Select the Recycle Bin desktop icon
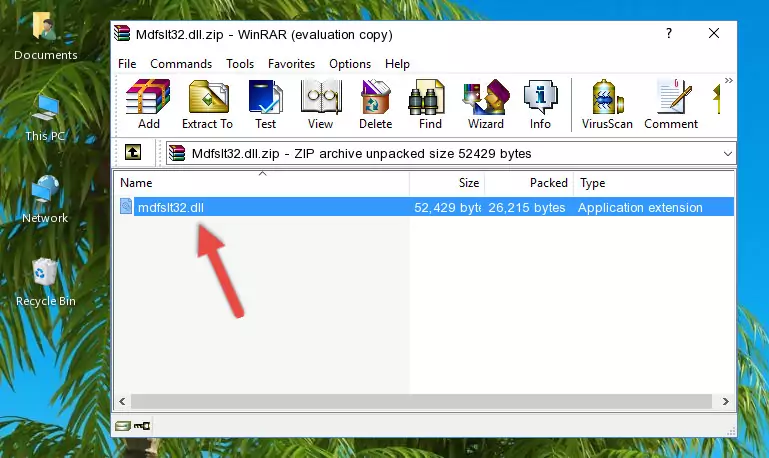Viewport: 769px width, 458px height. tap(46, 283)
